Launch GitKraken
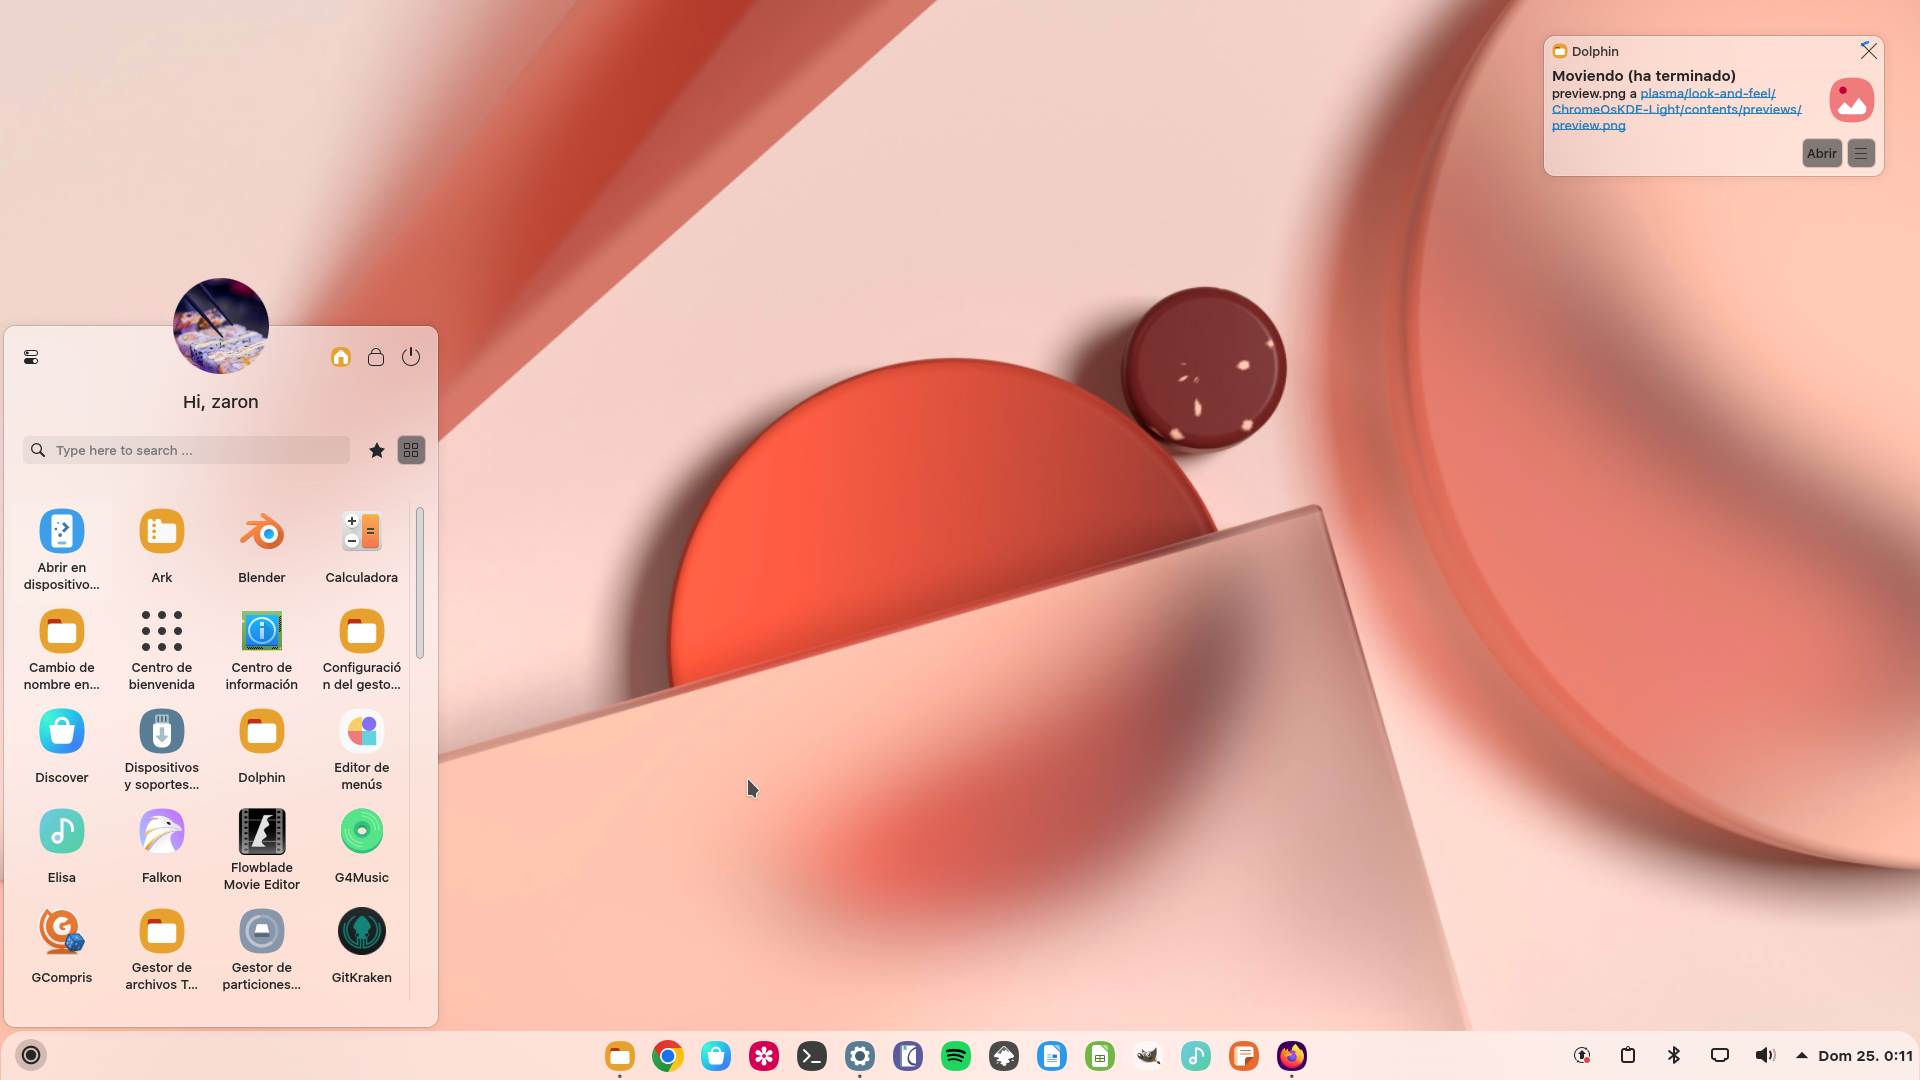The width and height of the screenshot is (1920, 1080). 361,947
